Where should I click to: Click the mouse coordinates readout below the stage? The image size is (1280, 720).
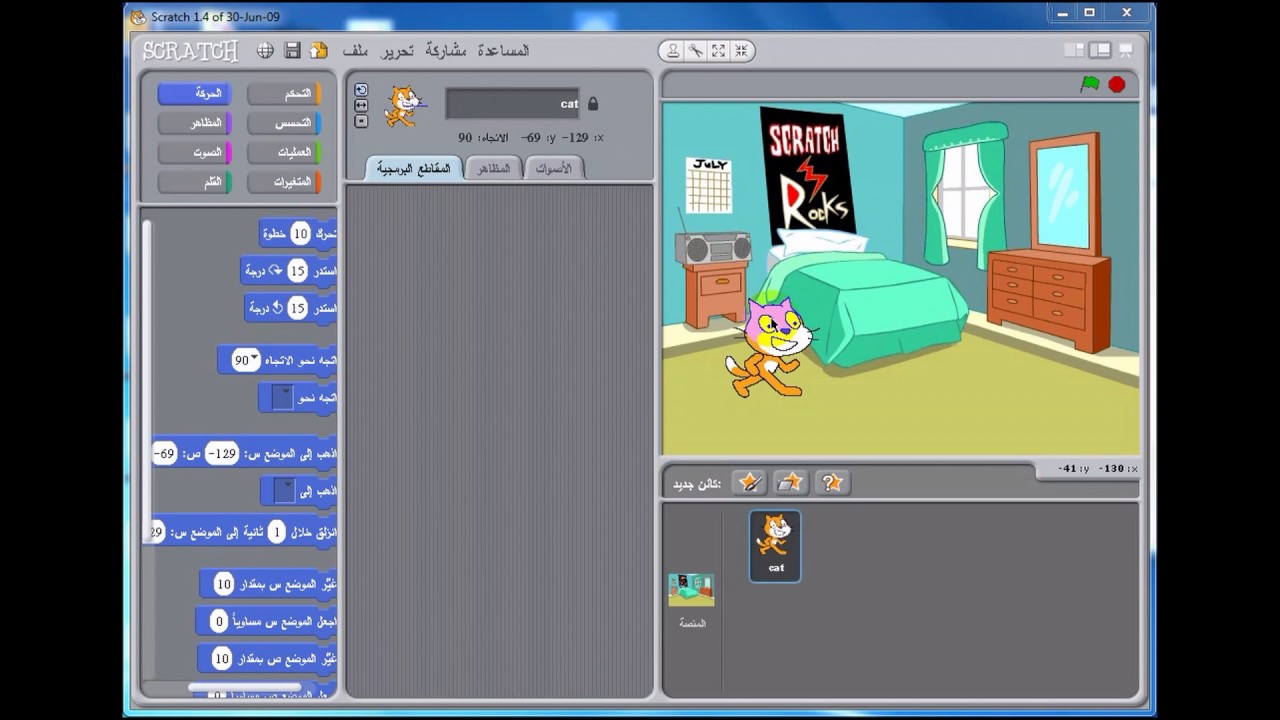(1097, 468)
